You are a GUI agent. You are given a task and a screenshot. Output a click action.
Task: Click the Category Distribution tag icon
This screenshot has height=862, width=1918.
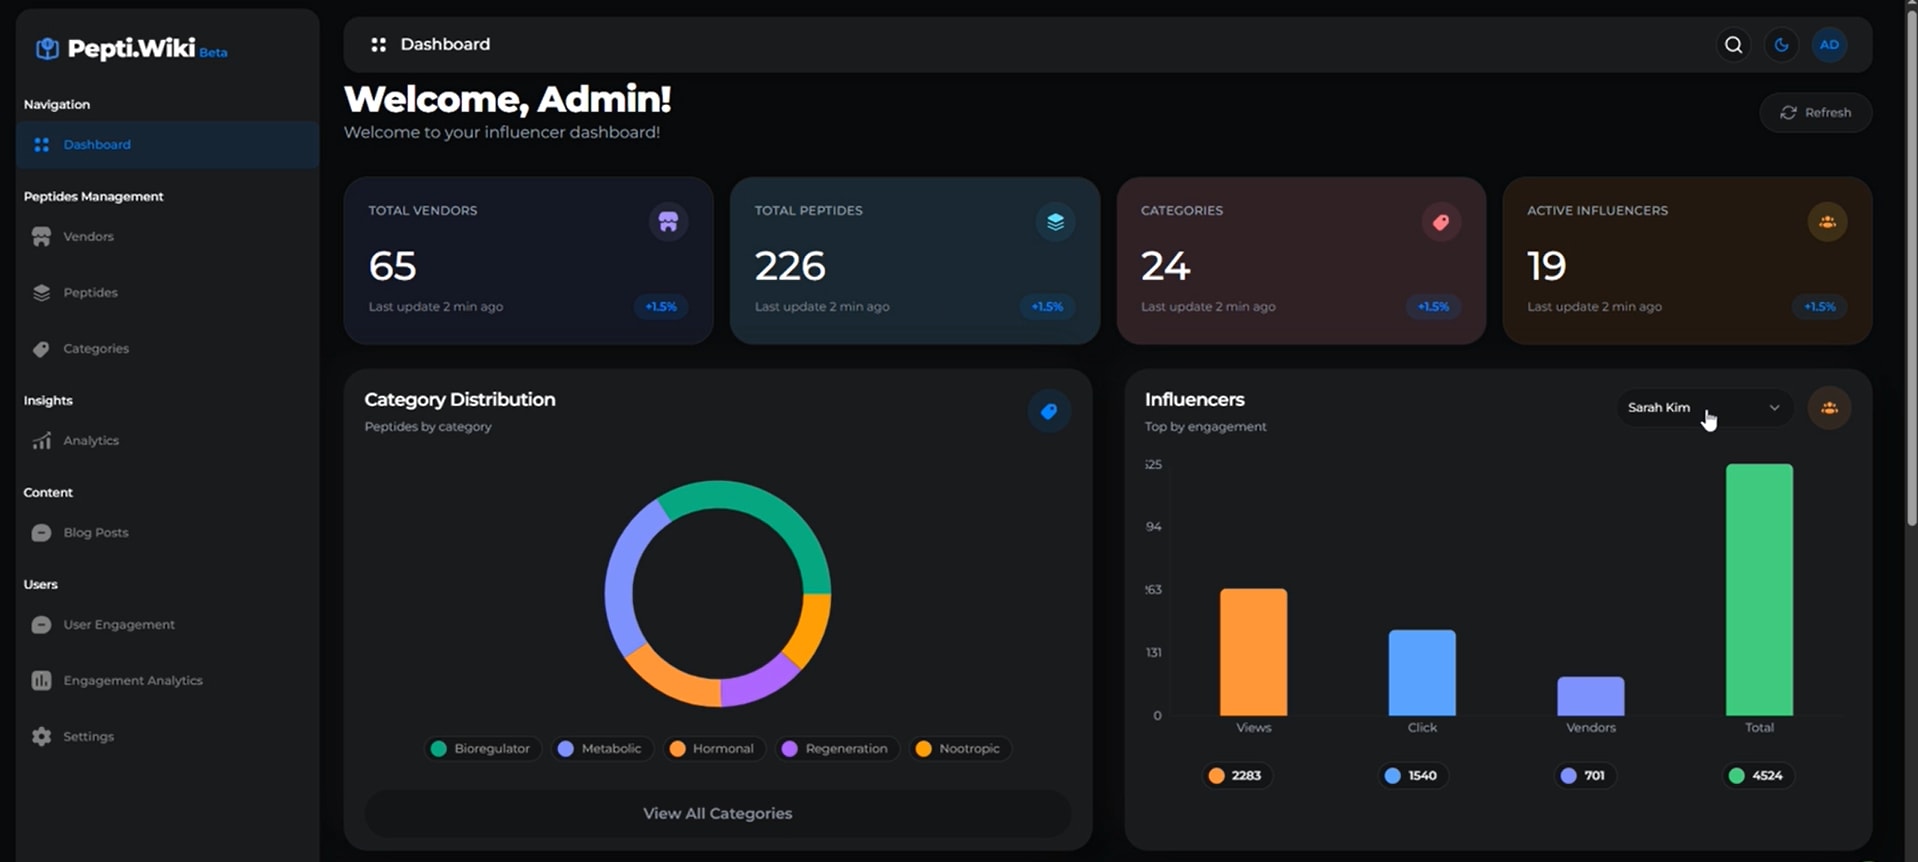[1049, 411]
